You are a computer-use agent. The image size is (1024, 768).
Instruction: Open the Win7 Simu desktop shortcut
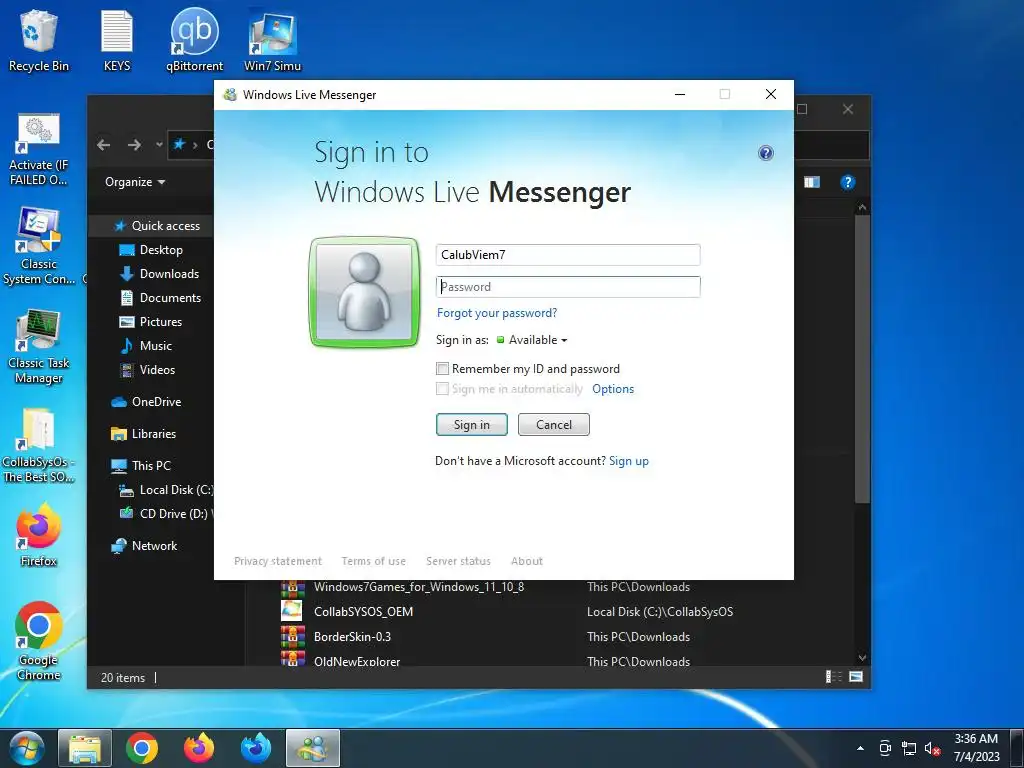tap(272, 40)
